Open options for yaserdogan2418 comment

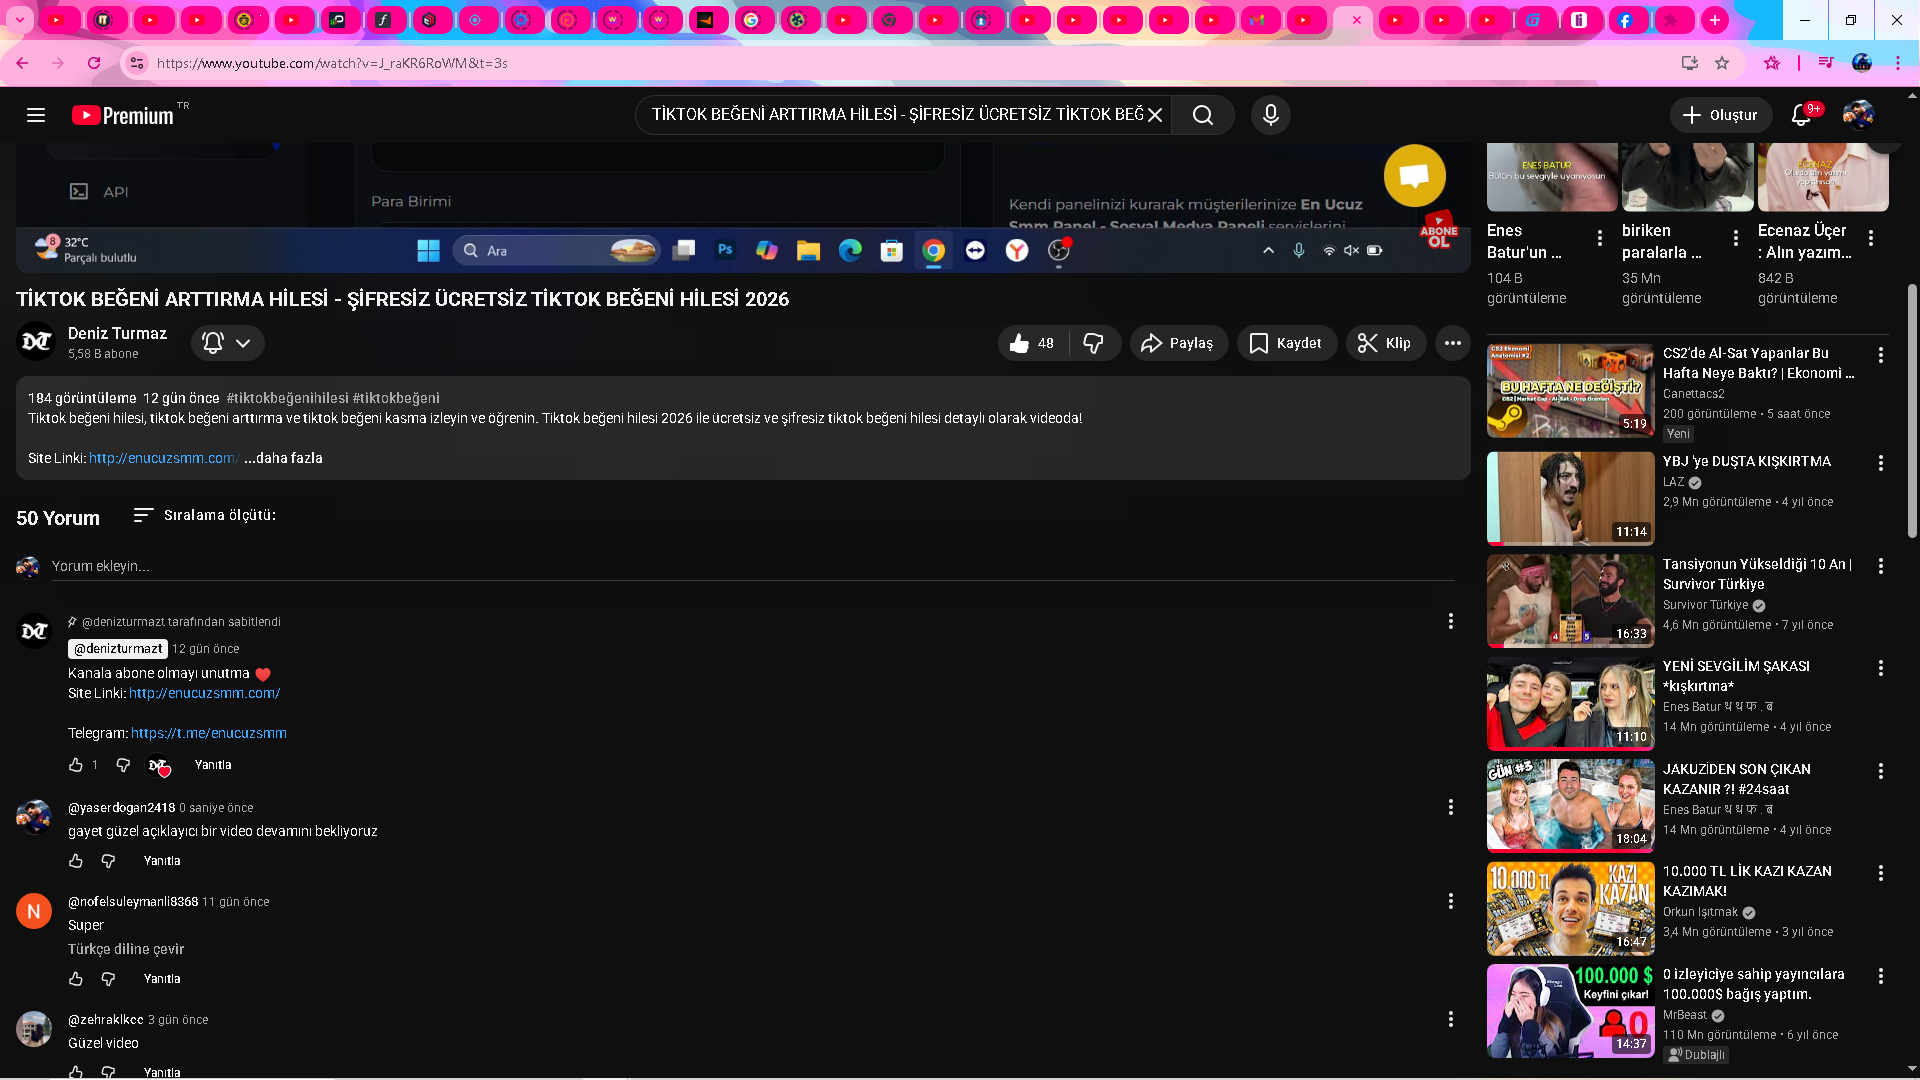(x=1451, y=807)
